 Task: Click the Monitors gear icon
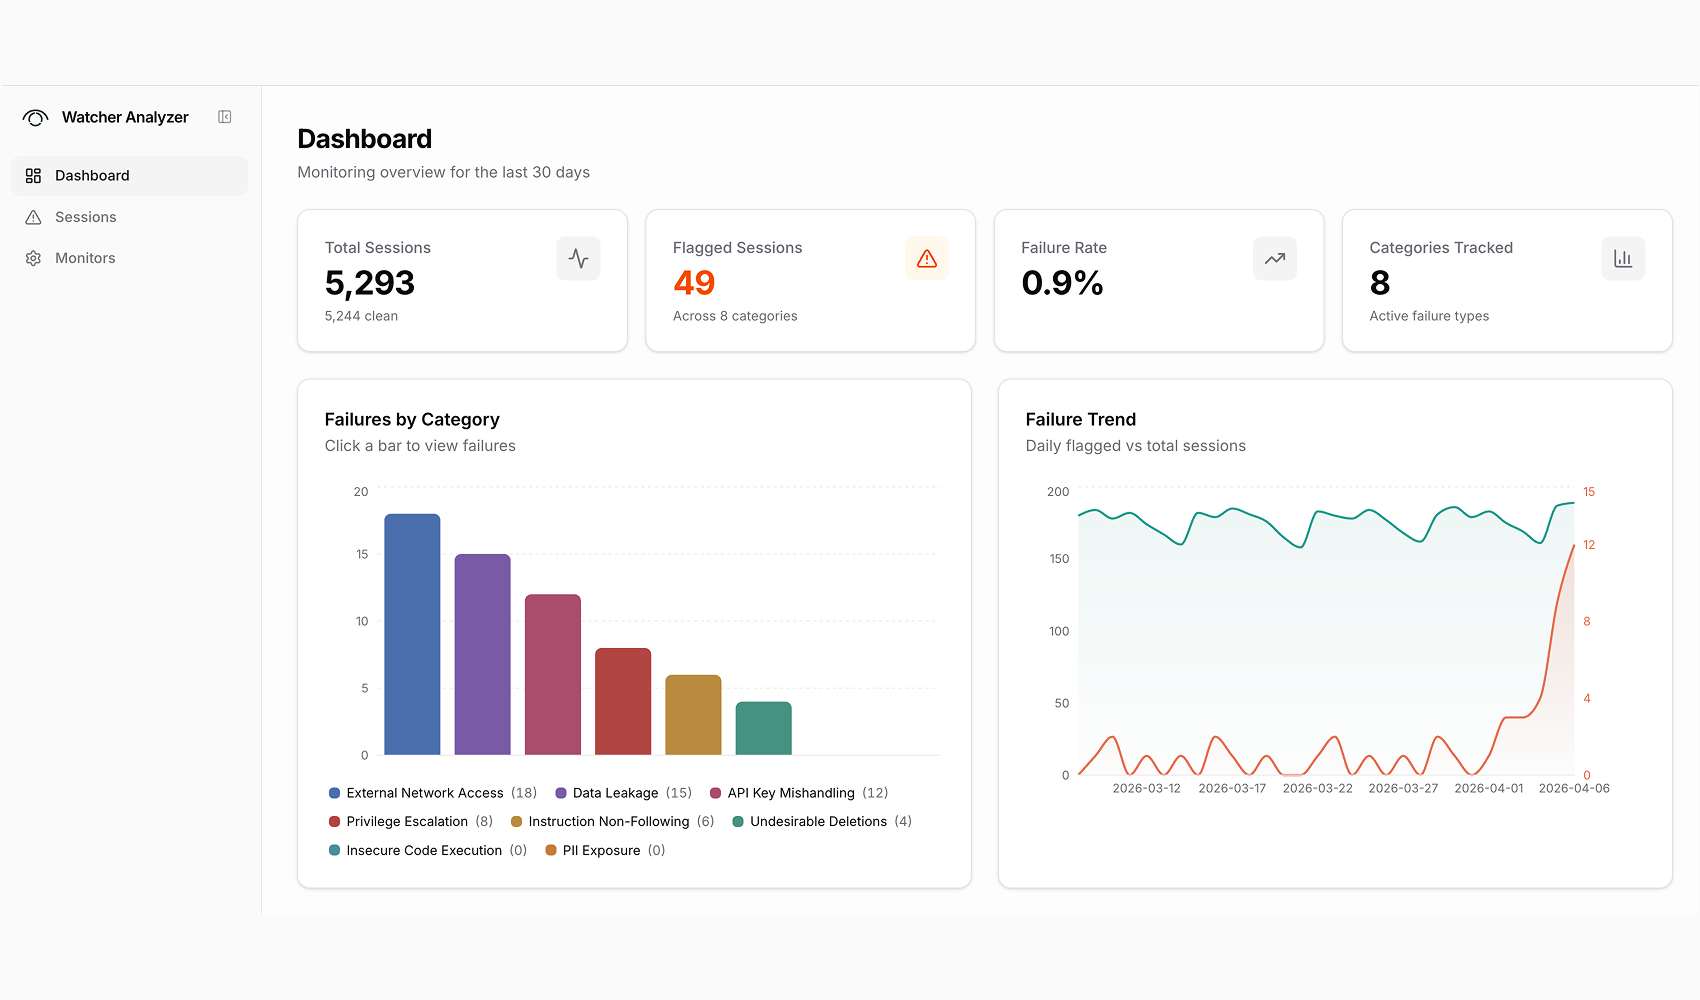[33, 258]
